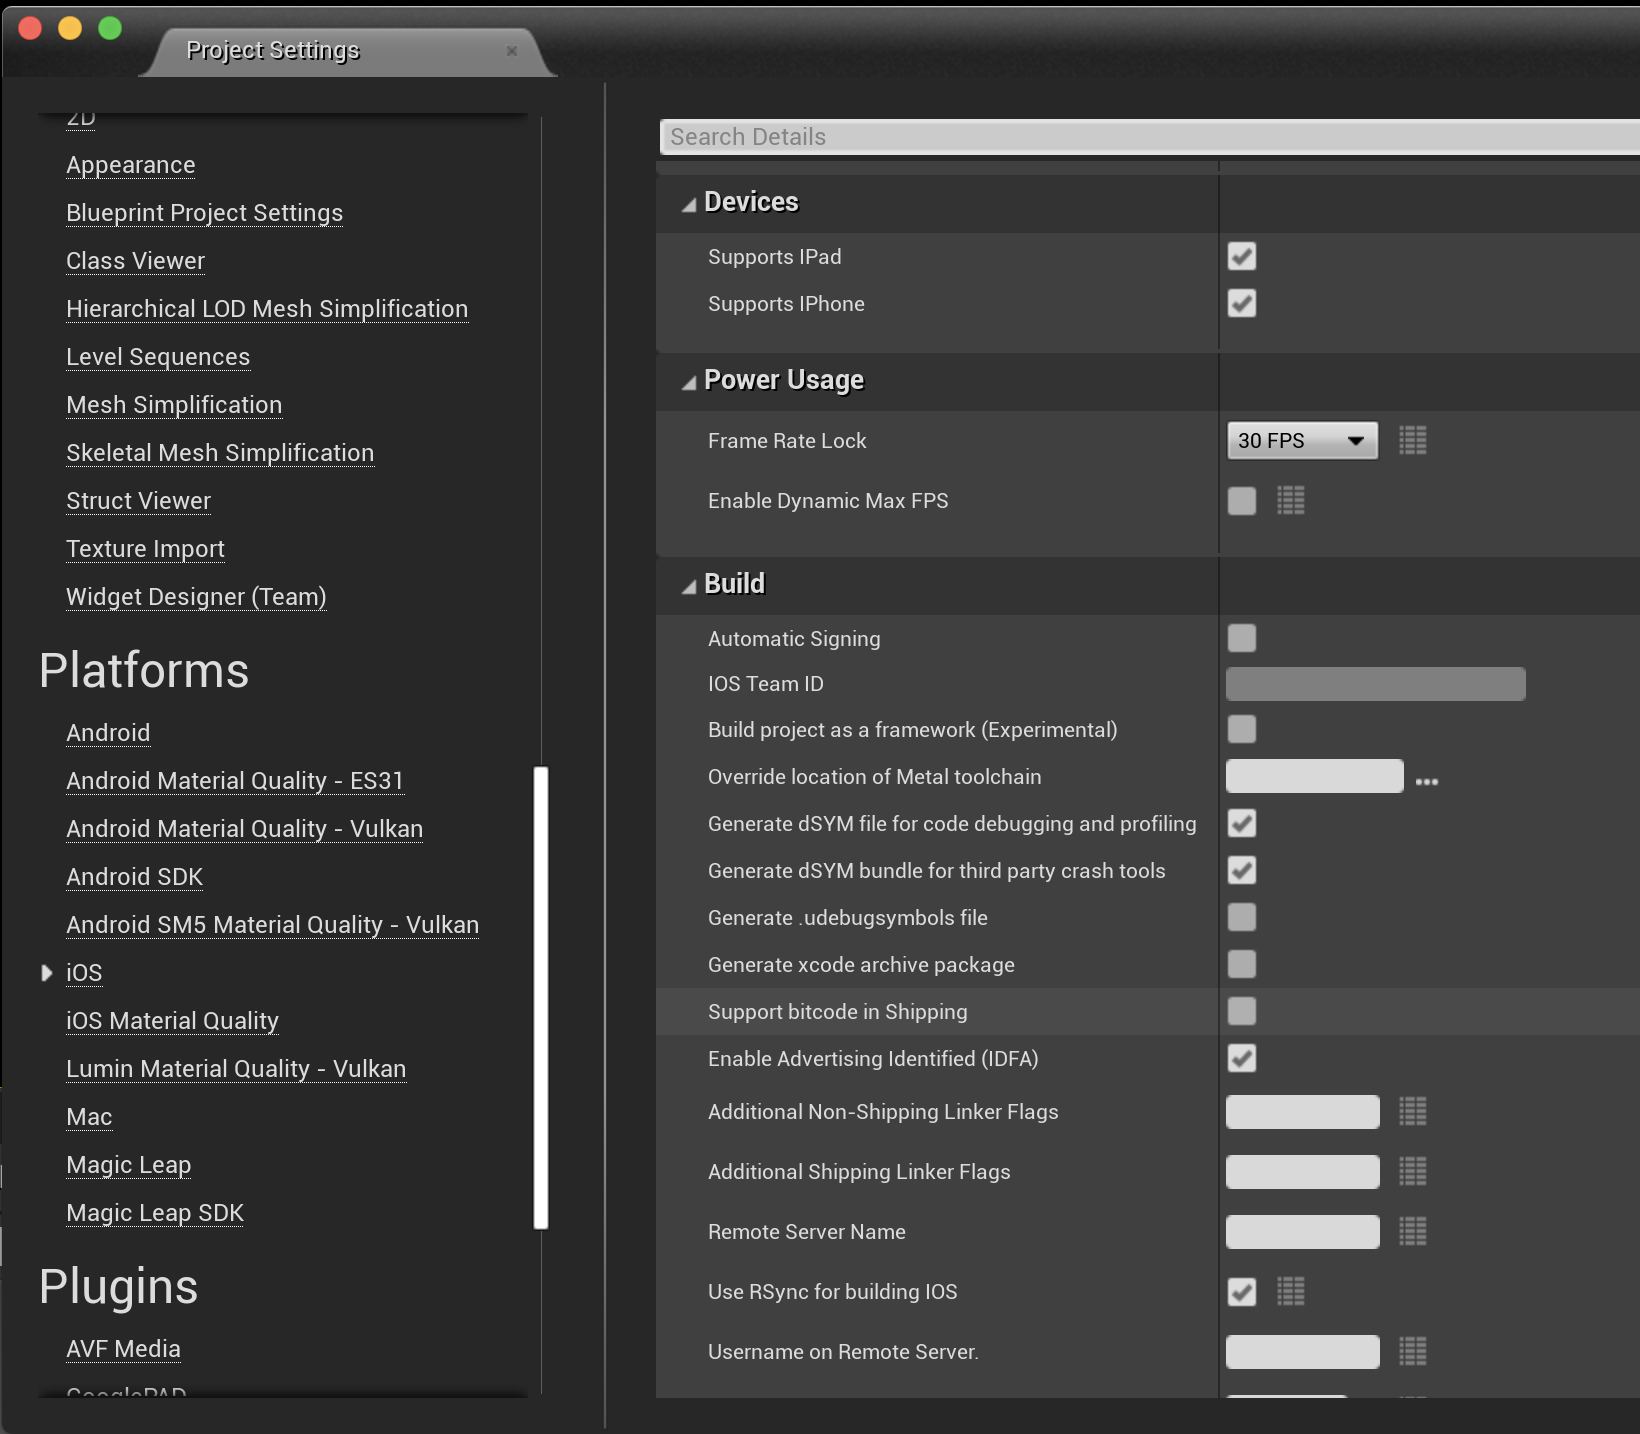Screen dimensions: 1640x1434
Task: Open the Android platform settings
Action: click(x=108, y=732)
